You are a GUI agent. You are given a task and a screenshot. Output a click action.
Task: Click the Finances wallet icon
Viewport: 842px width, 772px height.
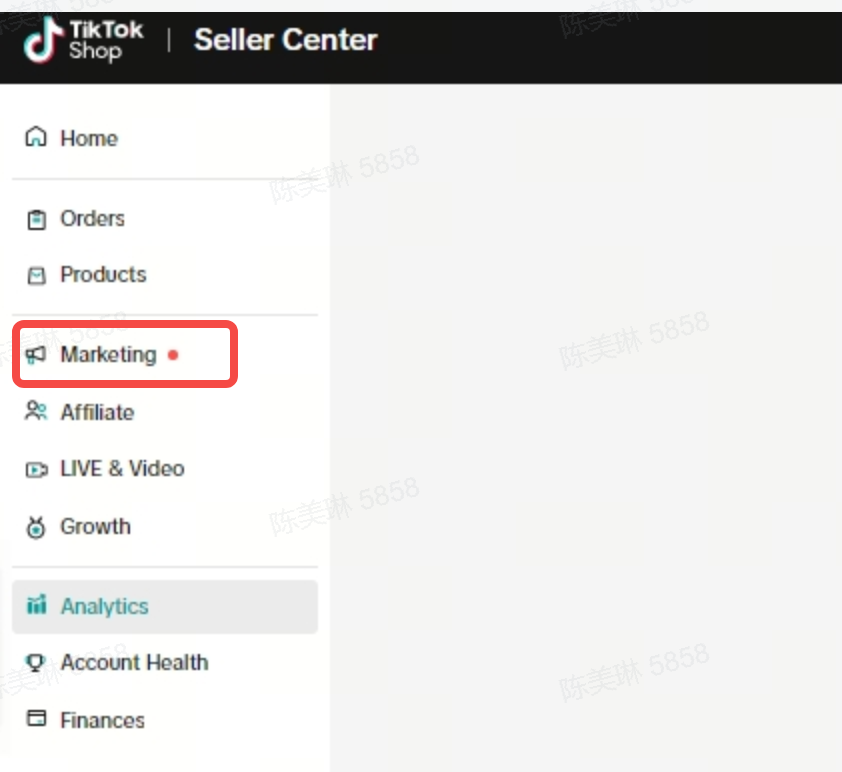pos(36,718)
